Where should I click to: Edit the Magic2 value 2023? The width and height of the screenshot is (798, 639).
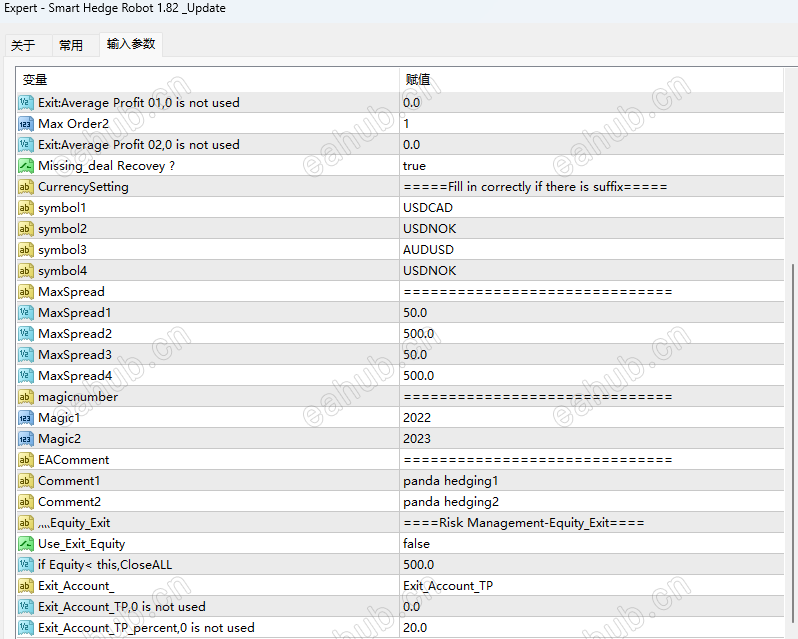coord(417,439)
